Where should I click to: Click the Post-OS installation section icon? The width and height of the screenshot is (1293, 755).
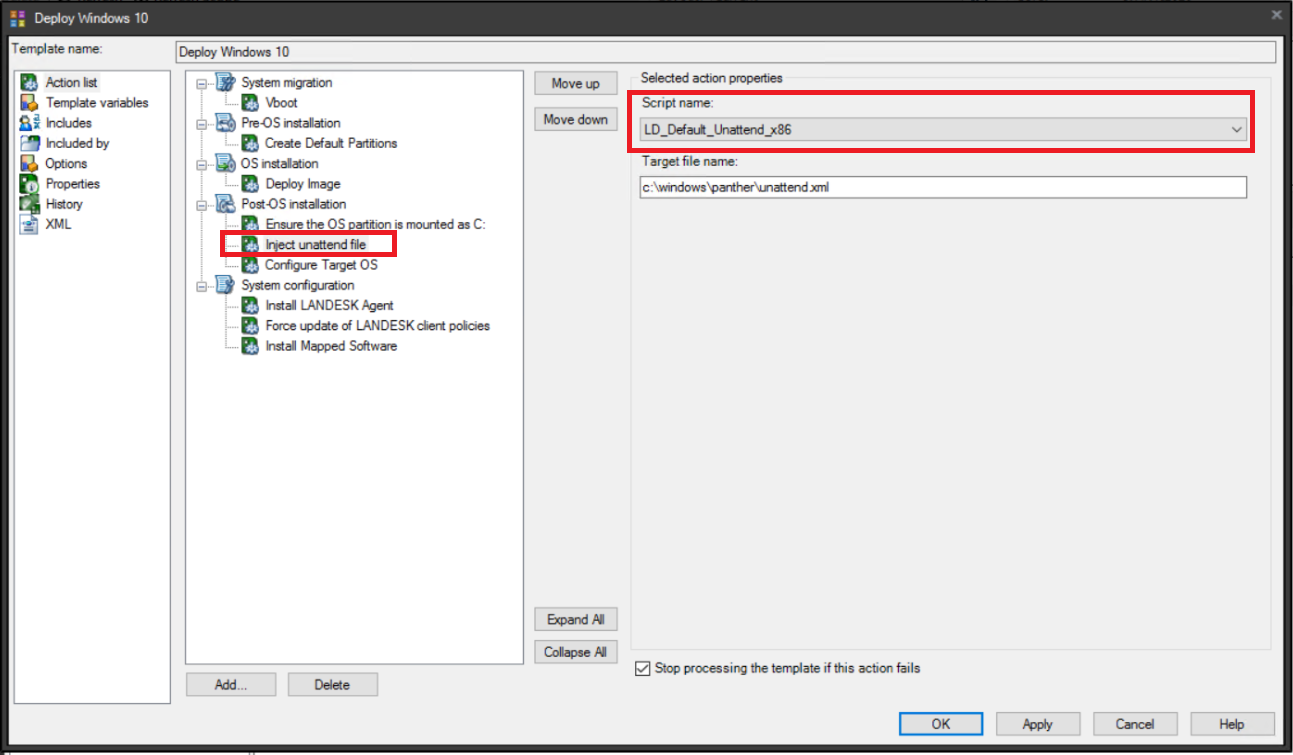[226, 204]
